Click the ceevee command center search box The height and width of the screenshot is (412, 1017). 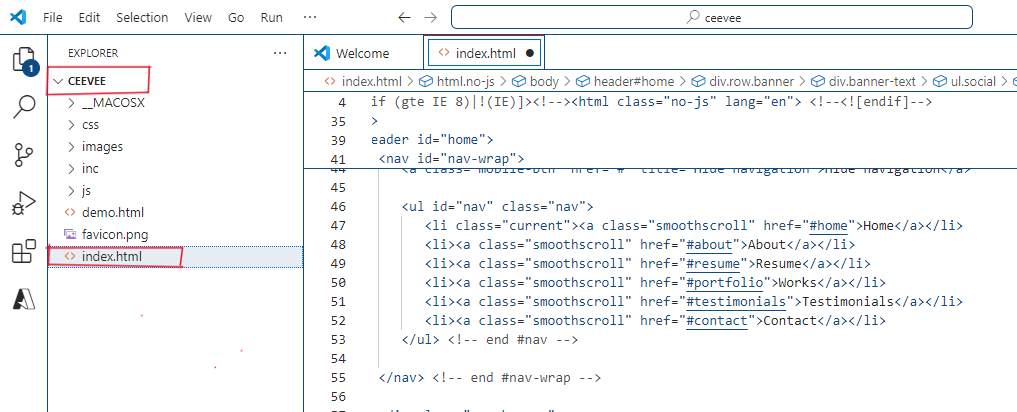[712, 18]
